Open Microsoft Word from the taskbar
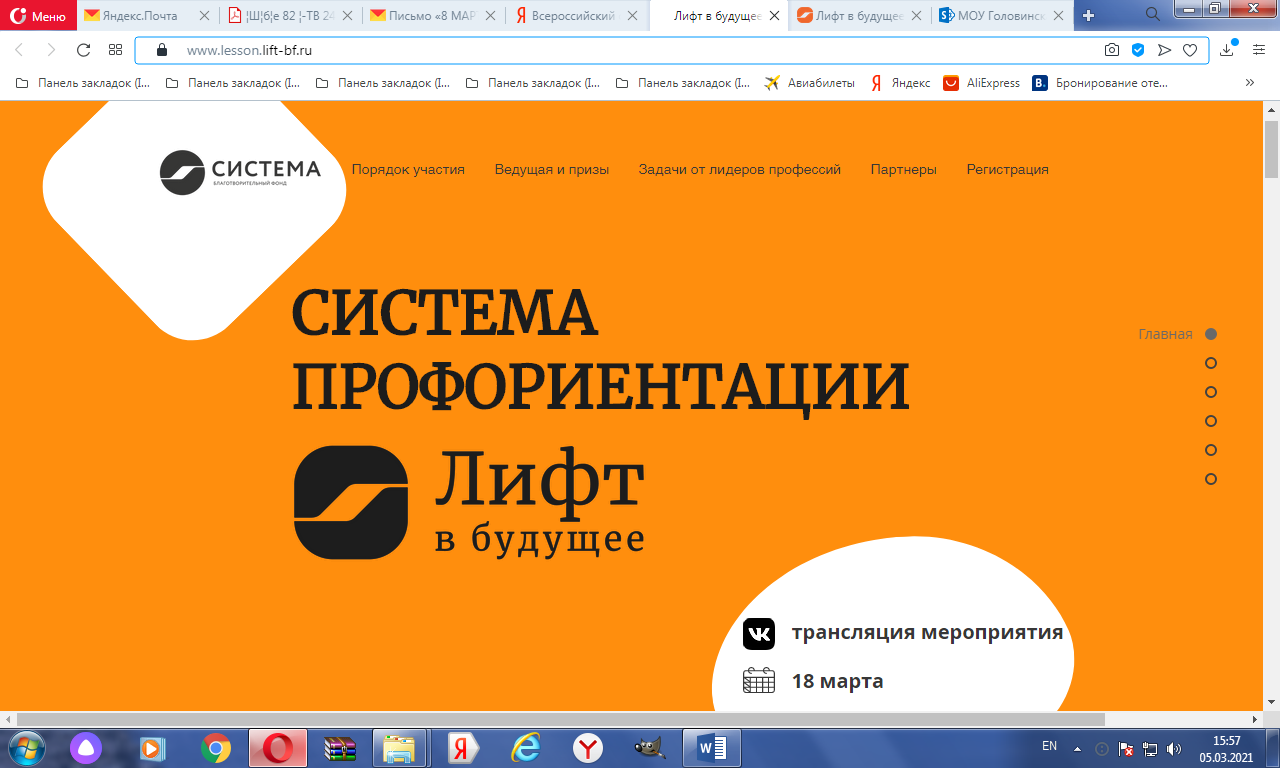The image size is (1280, 768). pyautogui.click(x=712, y=747)
